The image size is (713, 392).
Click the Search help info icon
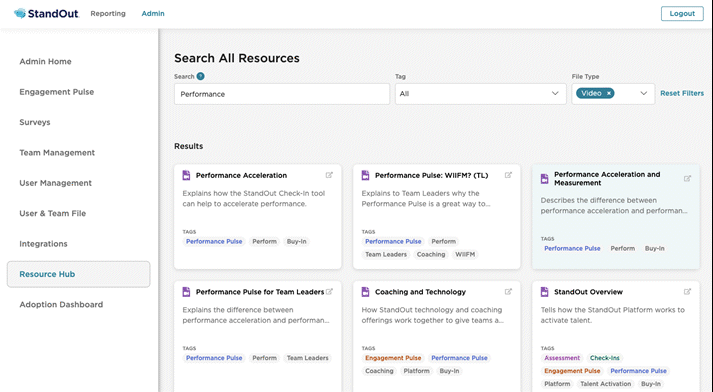(x=201, y=76)
